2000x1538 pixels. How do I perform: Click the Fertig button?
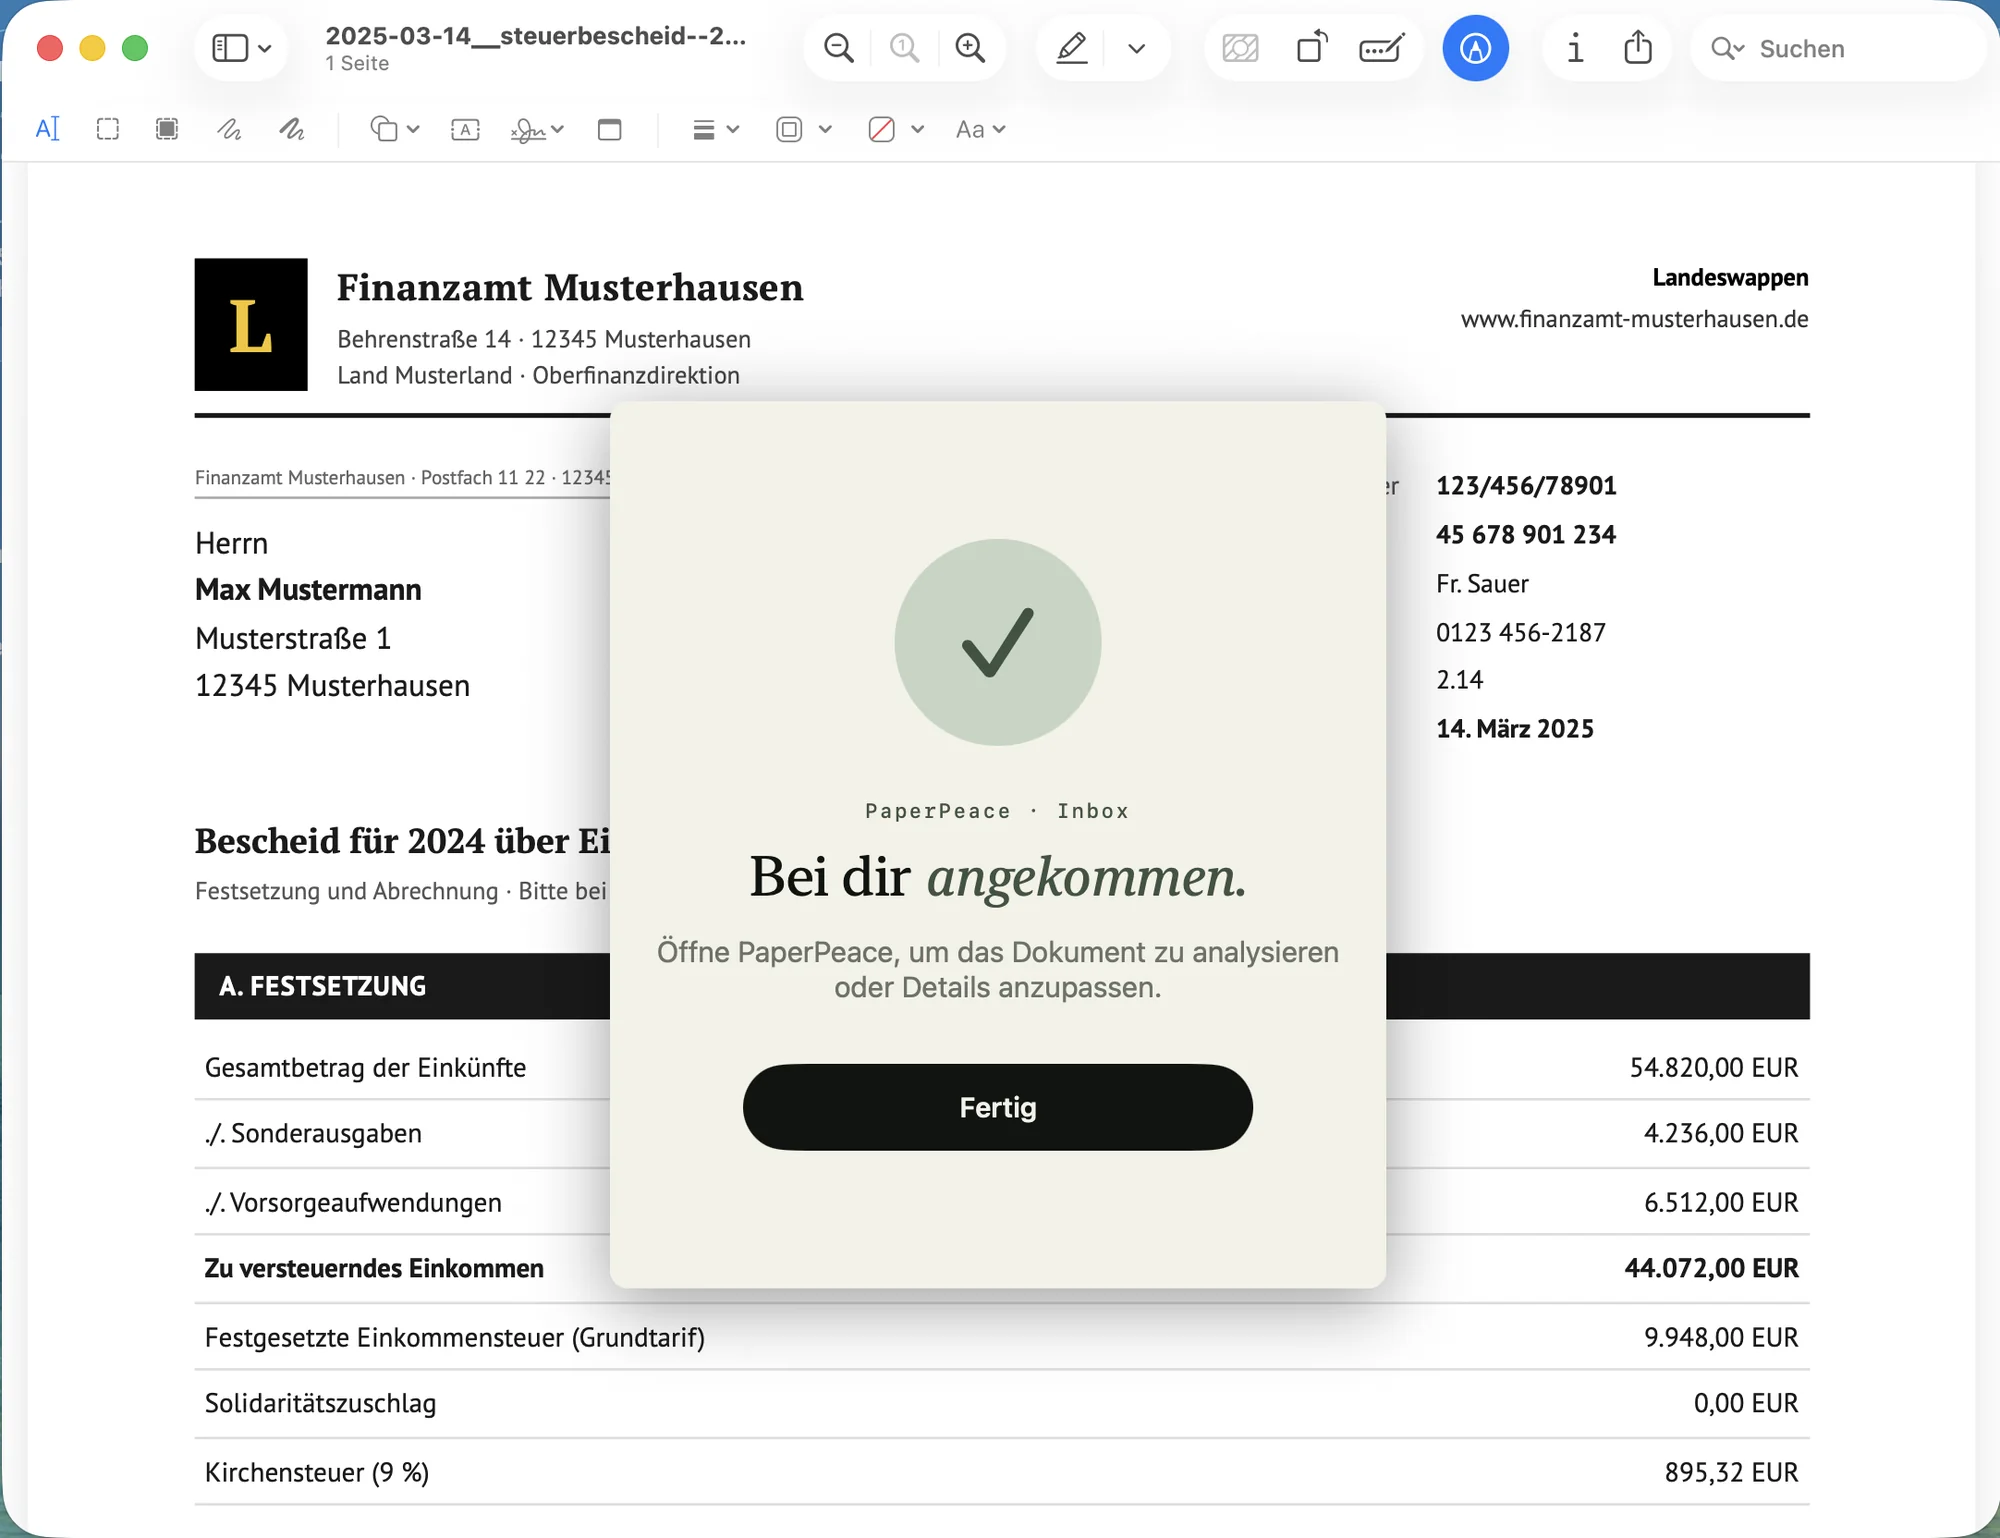coord(997,1107)
